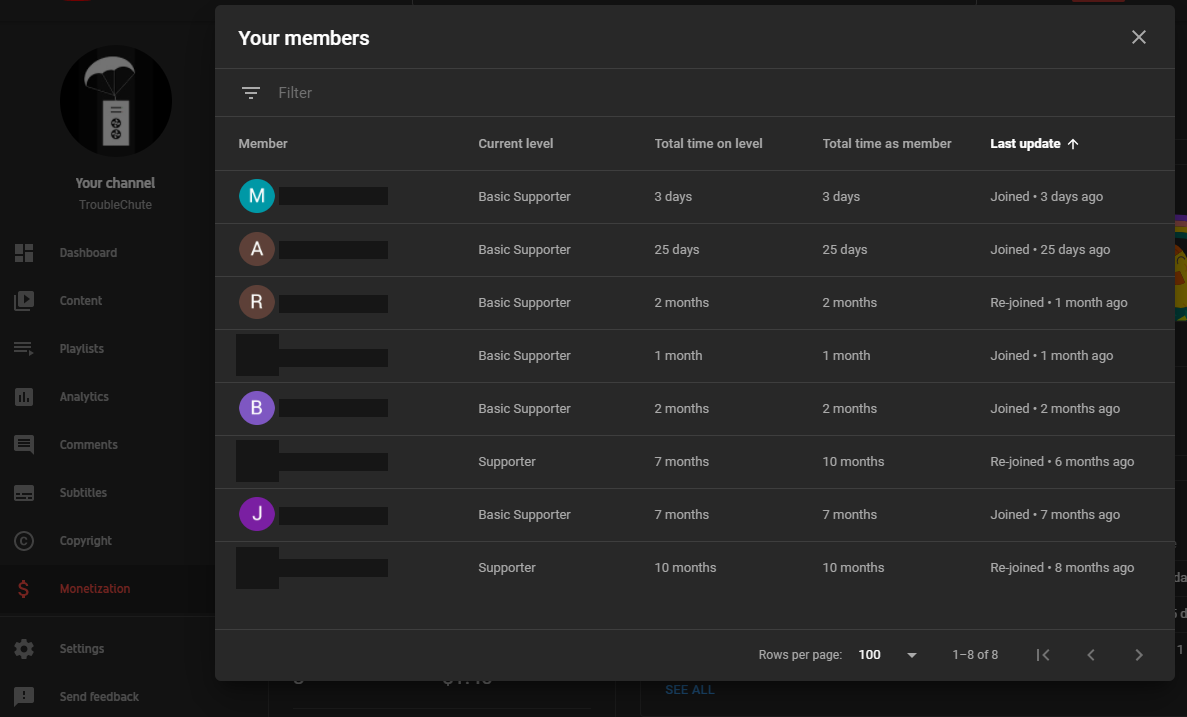Viewport: 1187px width, 717px height.
Task: Expand the rows-per-page selector arrow
Action: click(x=910, y=655)
